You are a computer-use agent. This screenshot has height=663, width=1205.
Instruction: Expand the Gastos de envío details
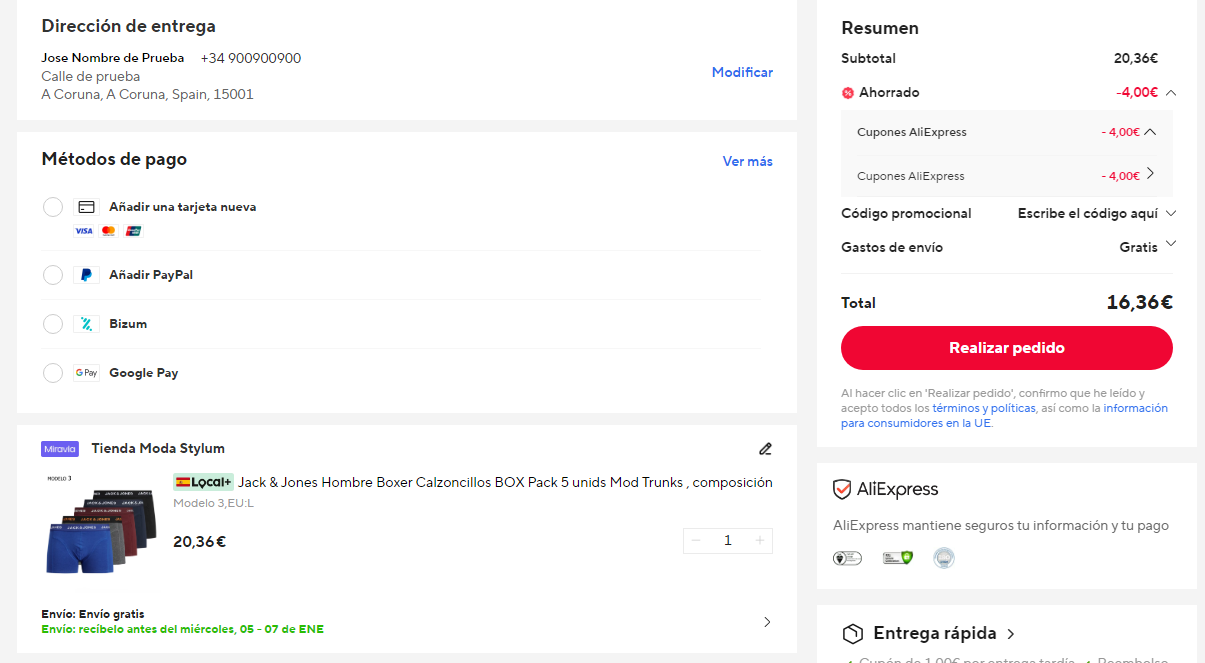[1171, 244]
